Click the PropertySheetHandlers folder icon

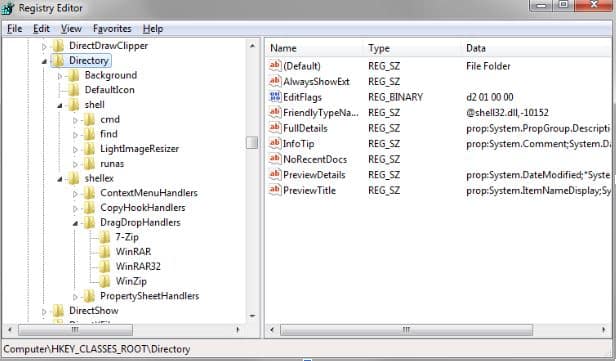[90, 296]
